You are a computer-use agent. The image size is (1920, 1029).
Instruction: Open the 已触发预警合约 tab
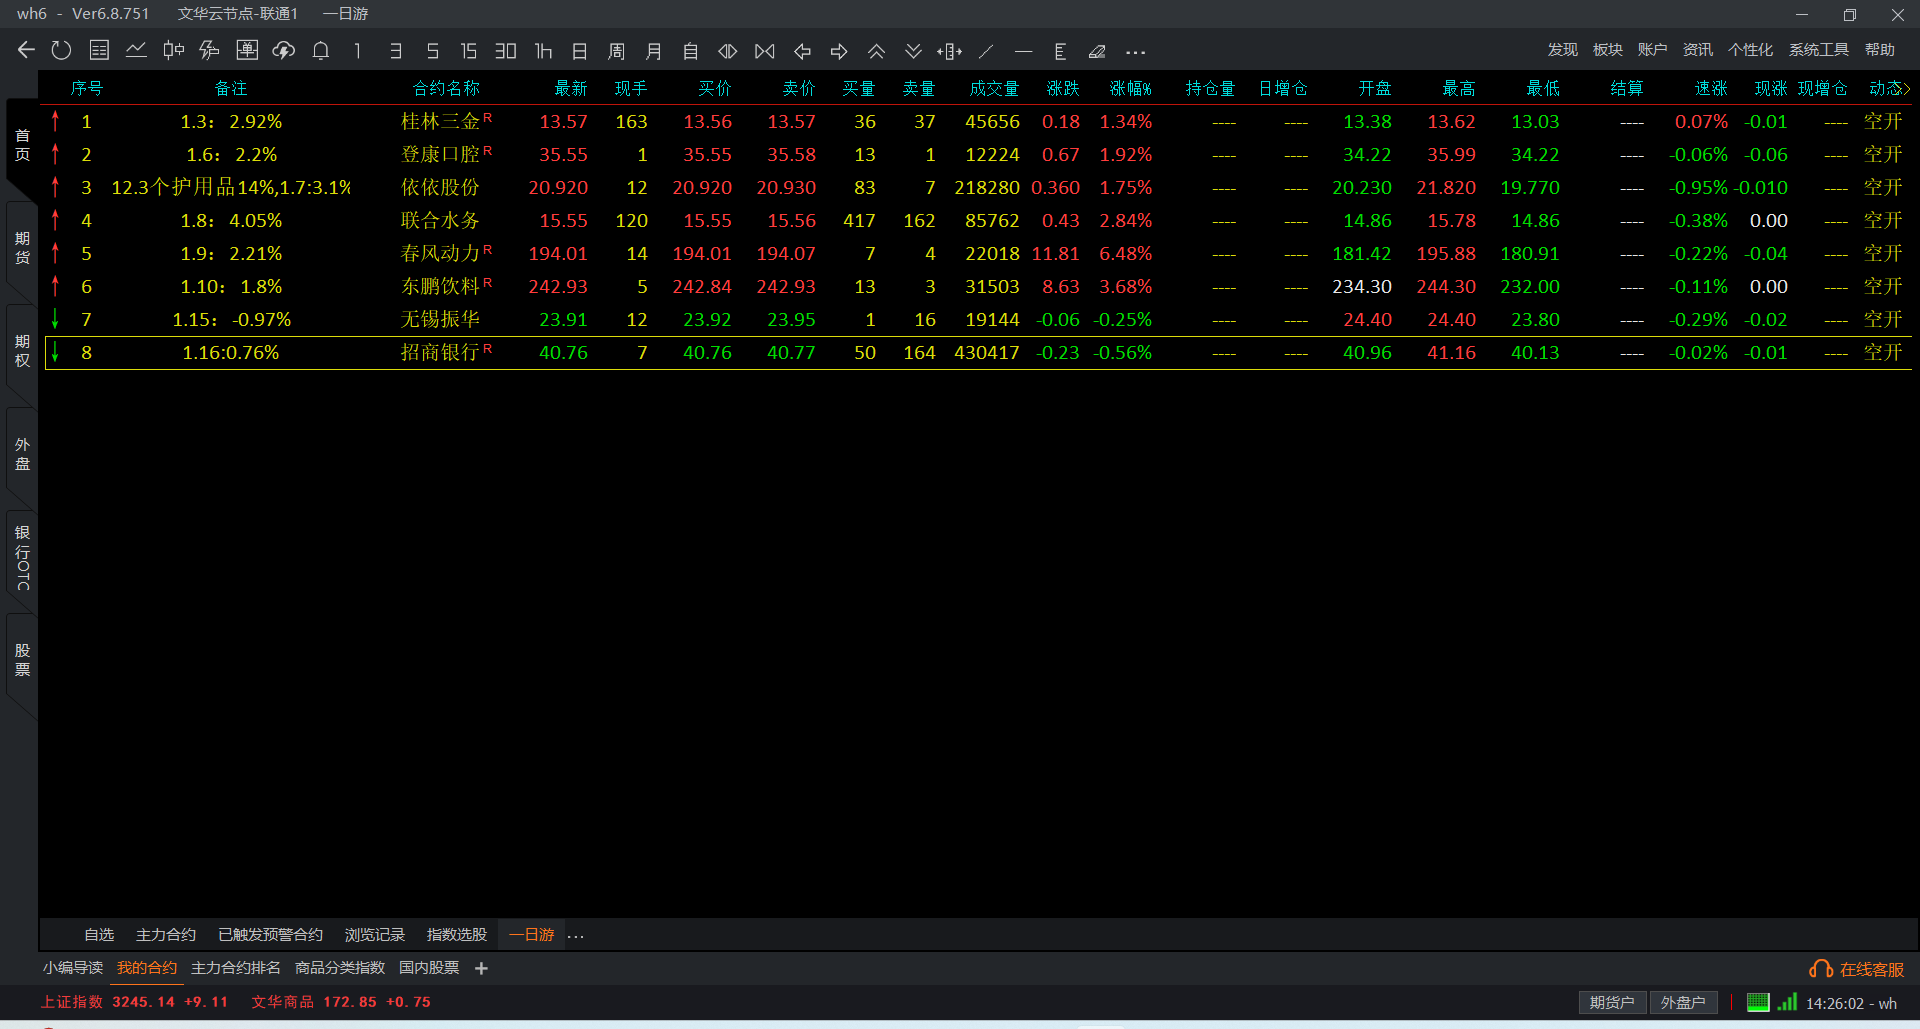[271, 935]
